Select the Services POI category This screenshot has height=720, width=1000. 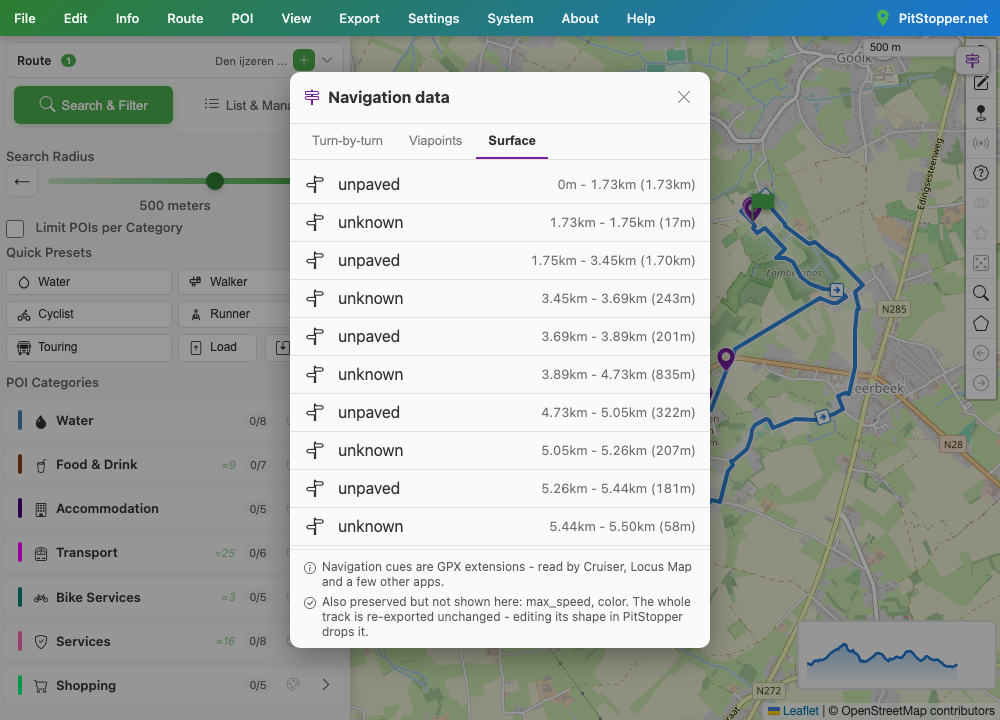pos(148,642)
